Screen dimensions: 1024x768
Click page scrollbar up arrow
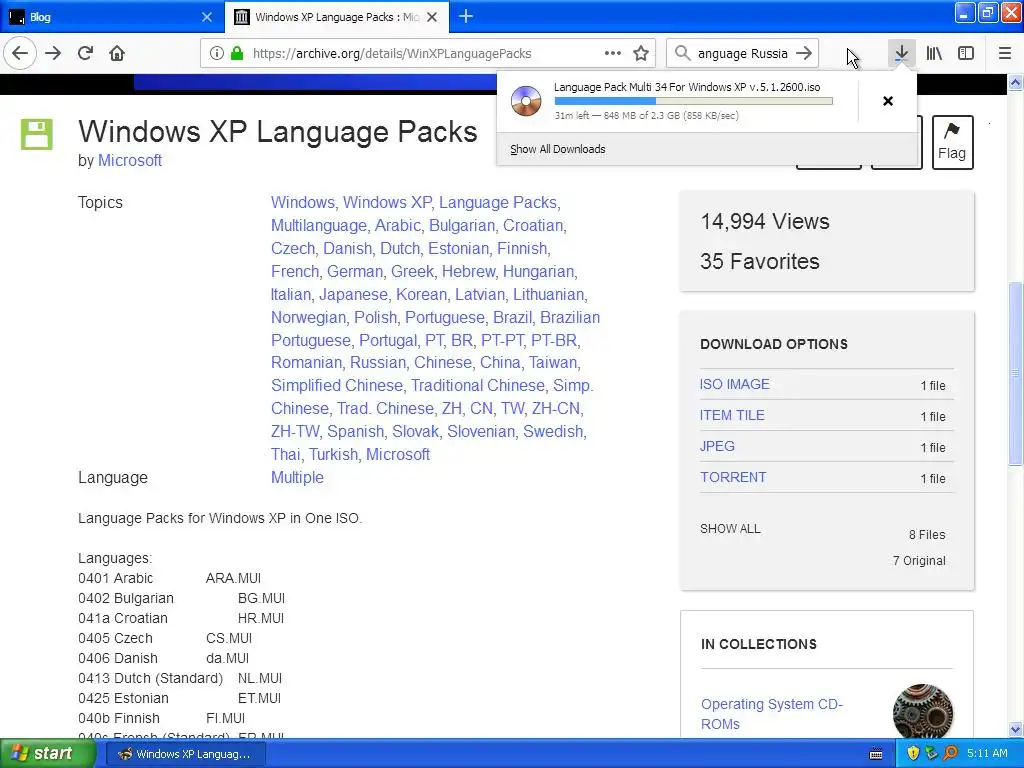point(1016,82)
